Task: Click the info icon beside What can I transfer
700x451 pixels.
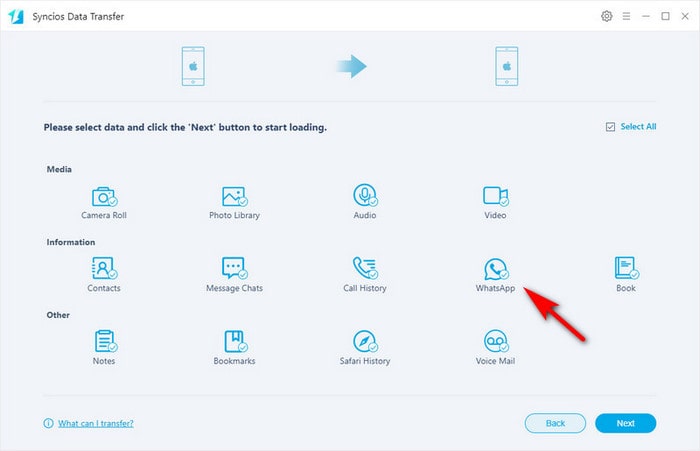Action: (x=48, y=423)
